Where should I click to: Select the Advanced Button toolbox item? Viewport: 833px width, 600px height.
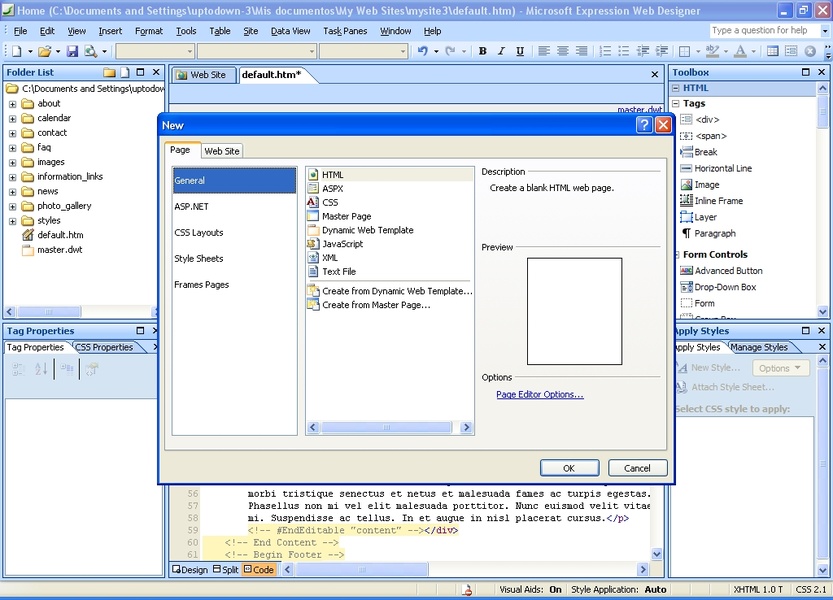click(728, 271)
